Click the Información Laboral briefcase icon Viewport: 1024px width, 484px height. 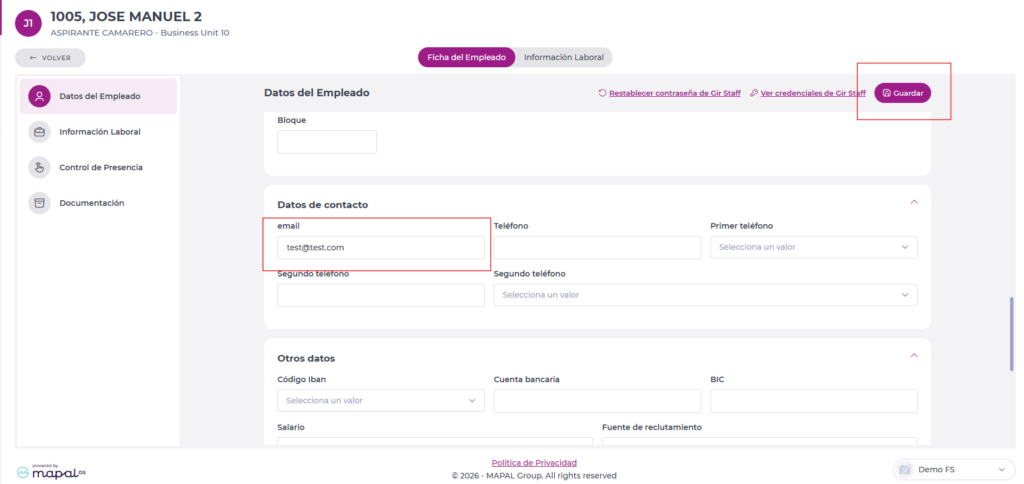pos(40,132)
